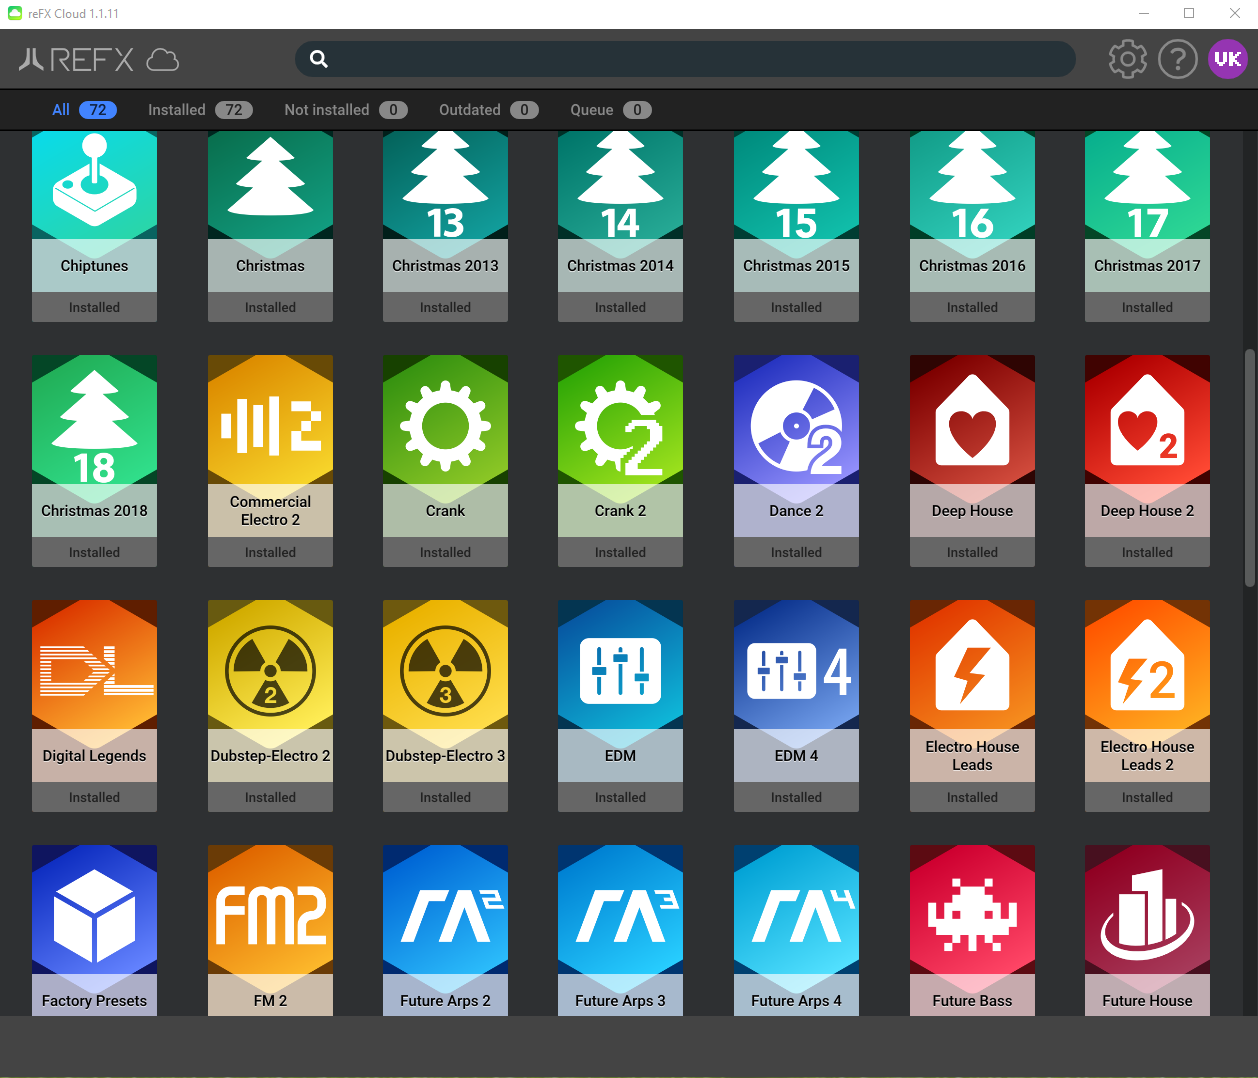The height and width of the screenshot is (1078, 1258).
Task: Switch to the All tab
Action: pyautogui.click(x=84, y=110)
